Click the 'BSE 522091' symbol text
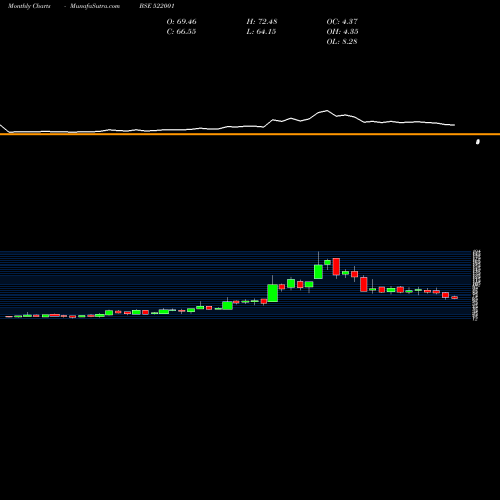500x500 pixels. point(157,6)
